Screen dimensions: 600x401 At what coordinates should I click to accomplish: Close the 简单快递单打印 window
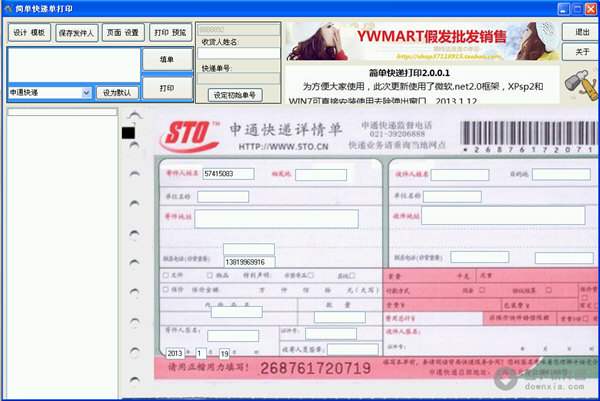pos(591,9)
